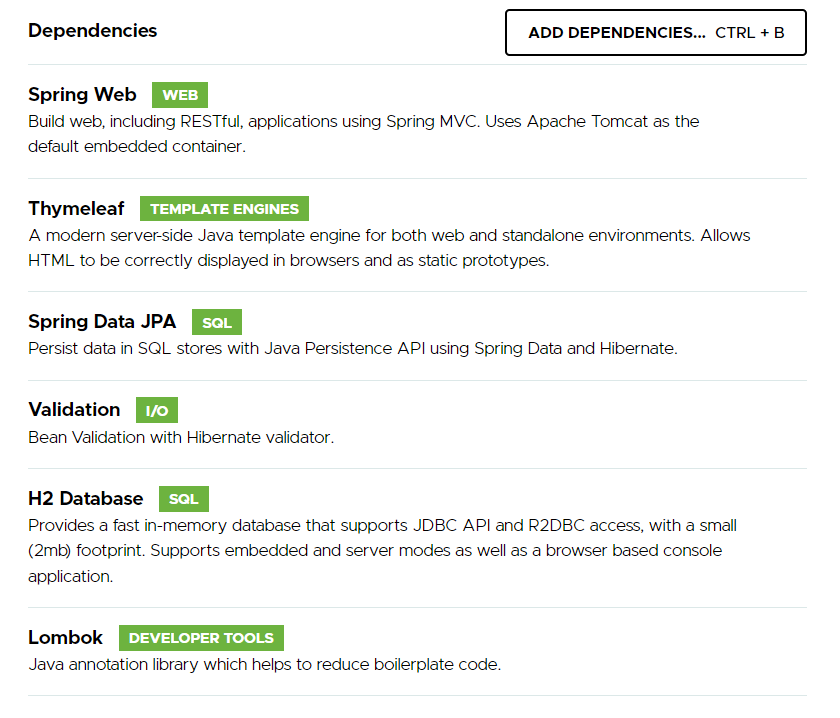Click the Add Dependencies button
840x718 pixels.
click(x=655, y=33)
